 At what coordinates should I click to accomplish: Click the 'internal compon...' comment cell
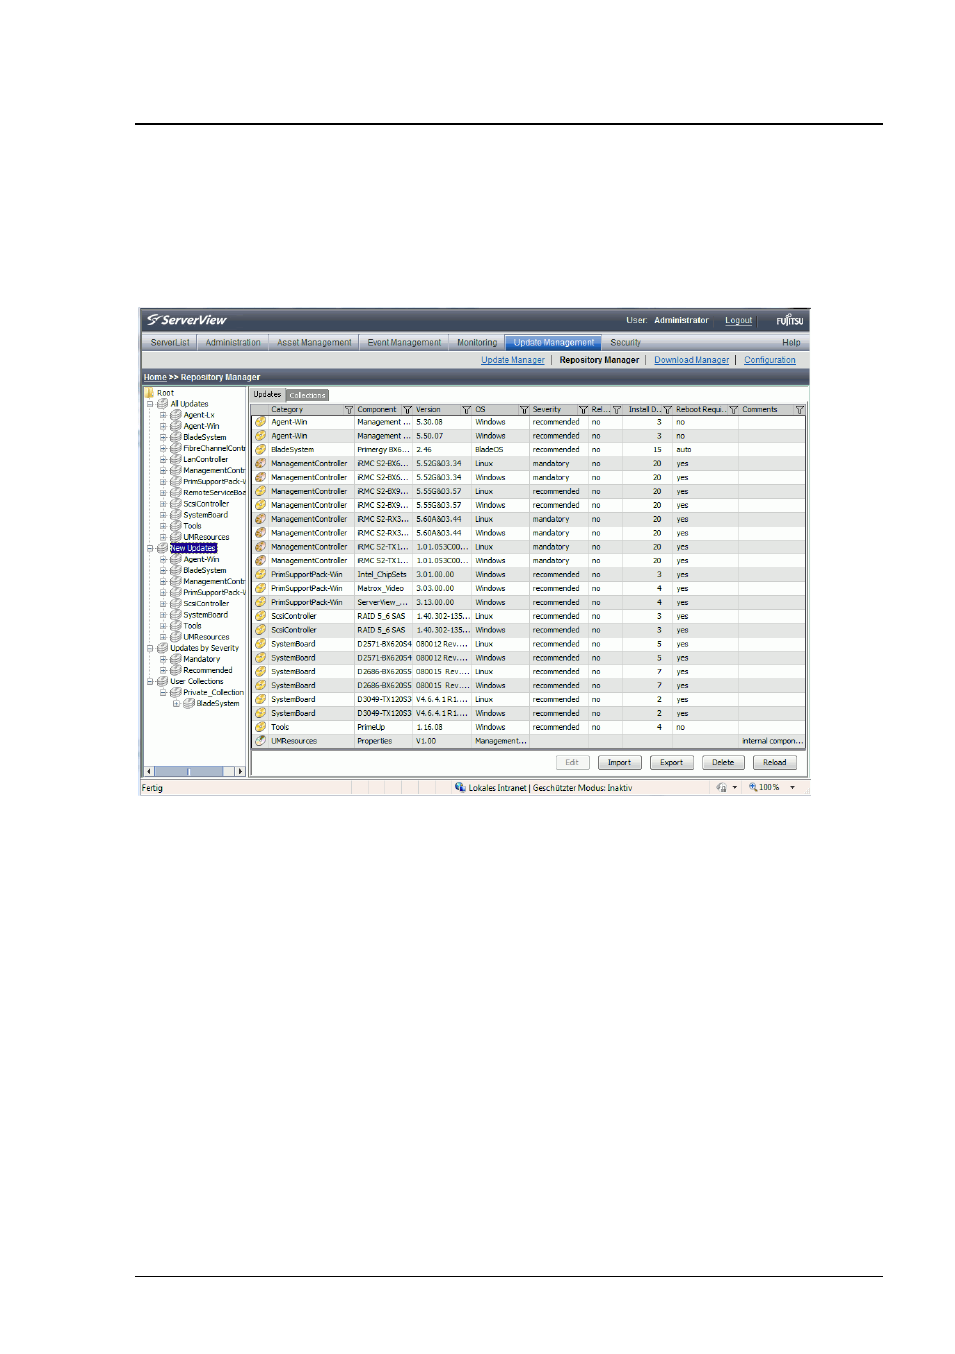[x=771, y=741]
